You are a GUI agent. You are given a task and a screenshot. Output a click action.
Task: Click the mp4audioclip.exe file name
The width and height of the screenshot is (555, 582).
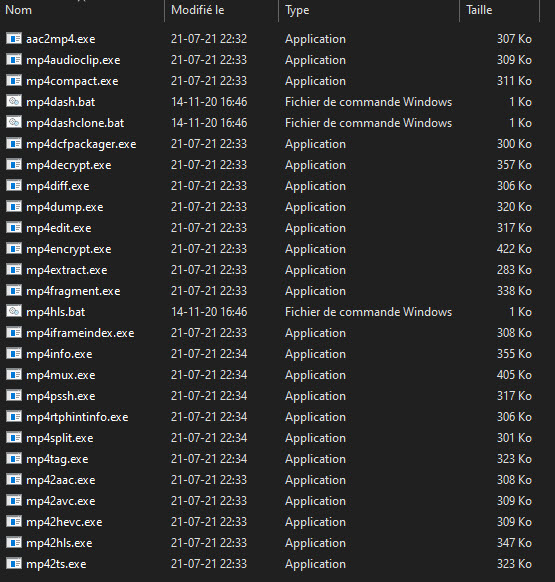click(73, 60)
